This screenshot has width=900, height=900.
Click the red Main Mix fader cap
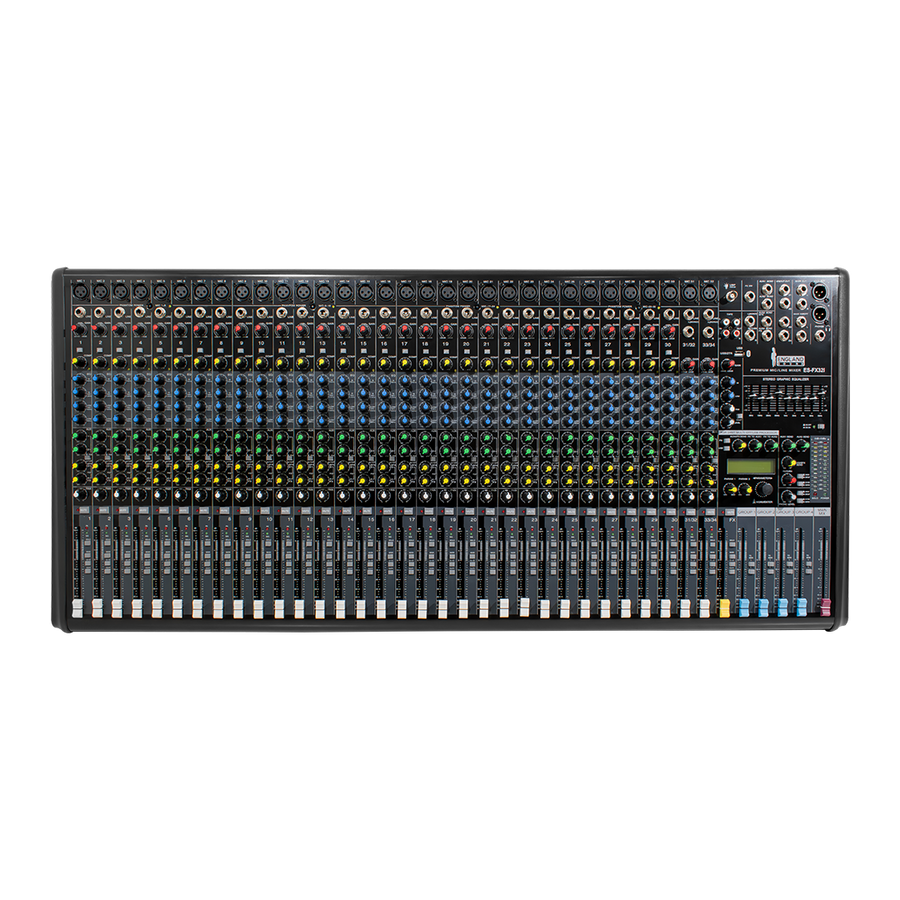point(825,608)
